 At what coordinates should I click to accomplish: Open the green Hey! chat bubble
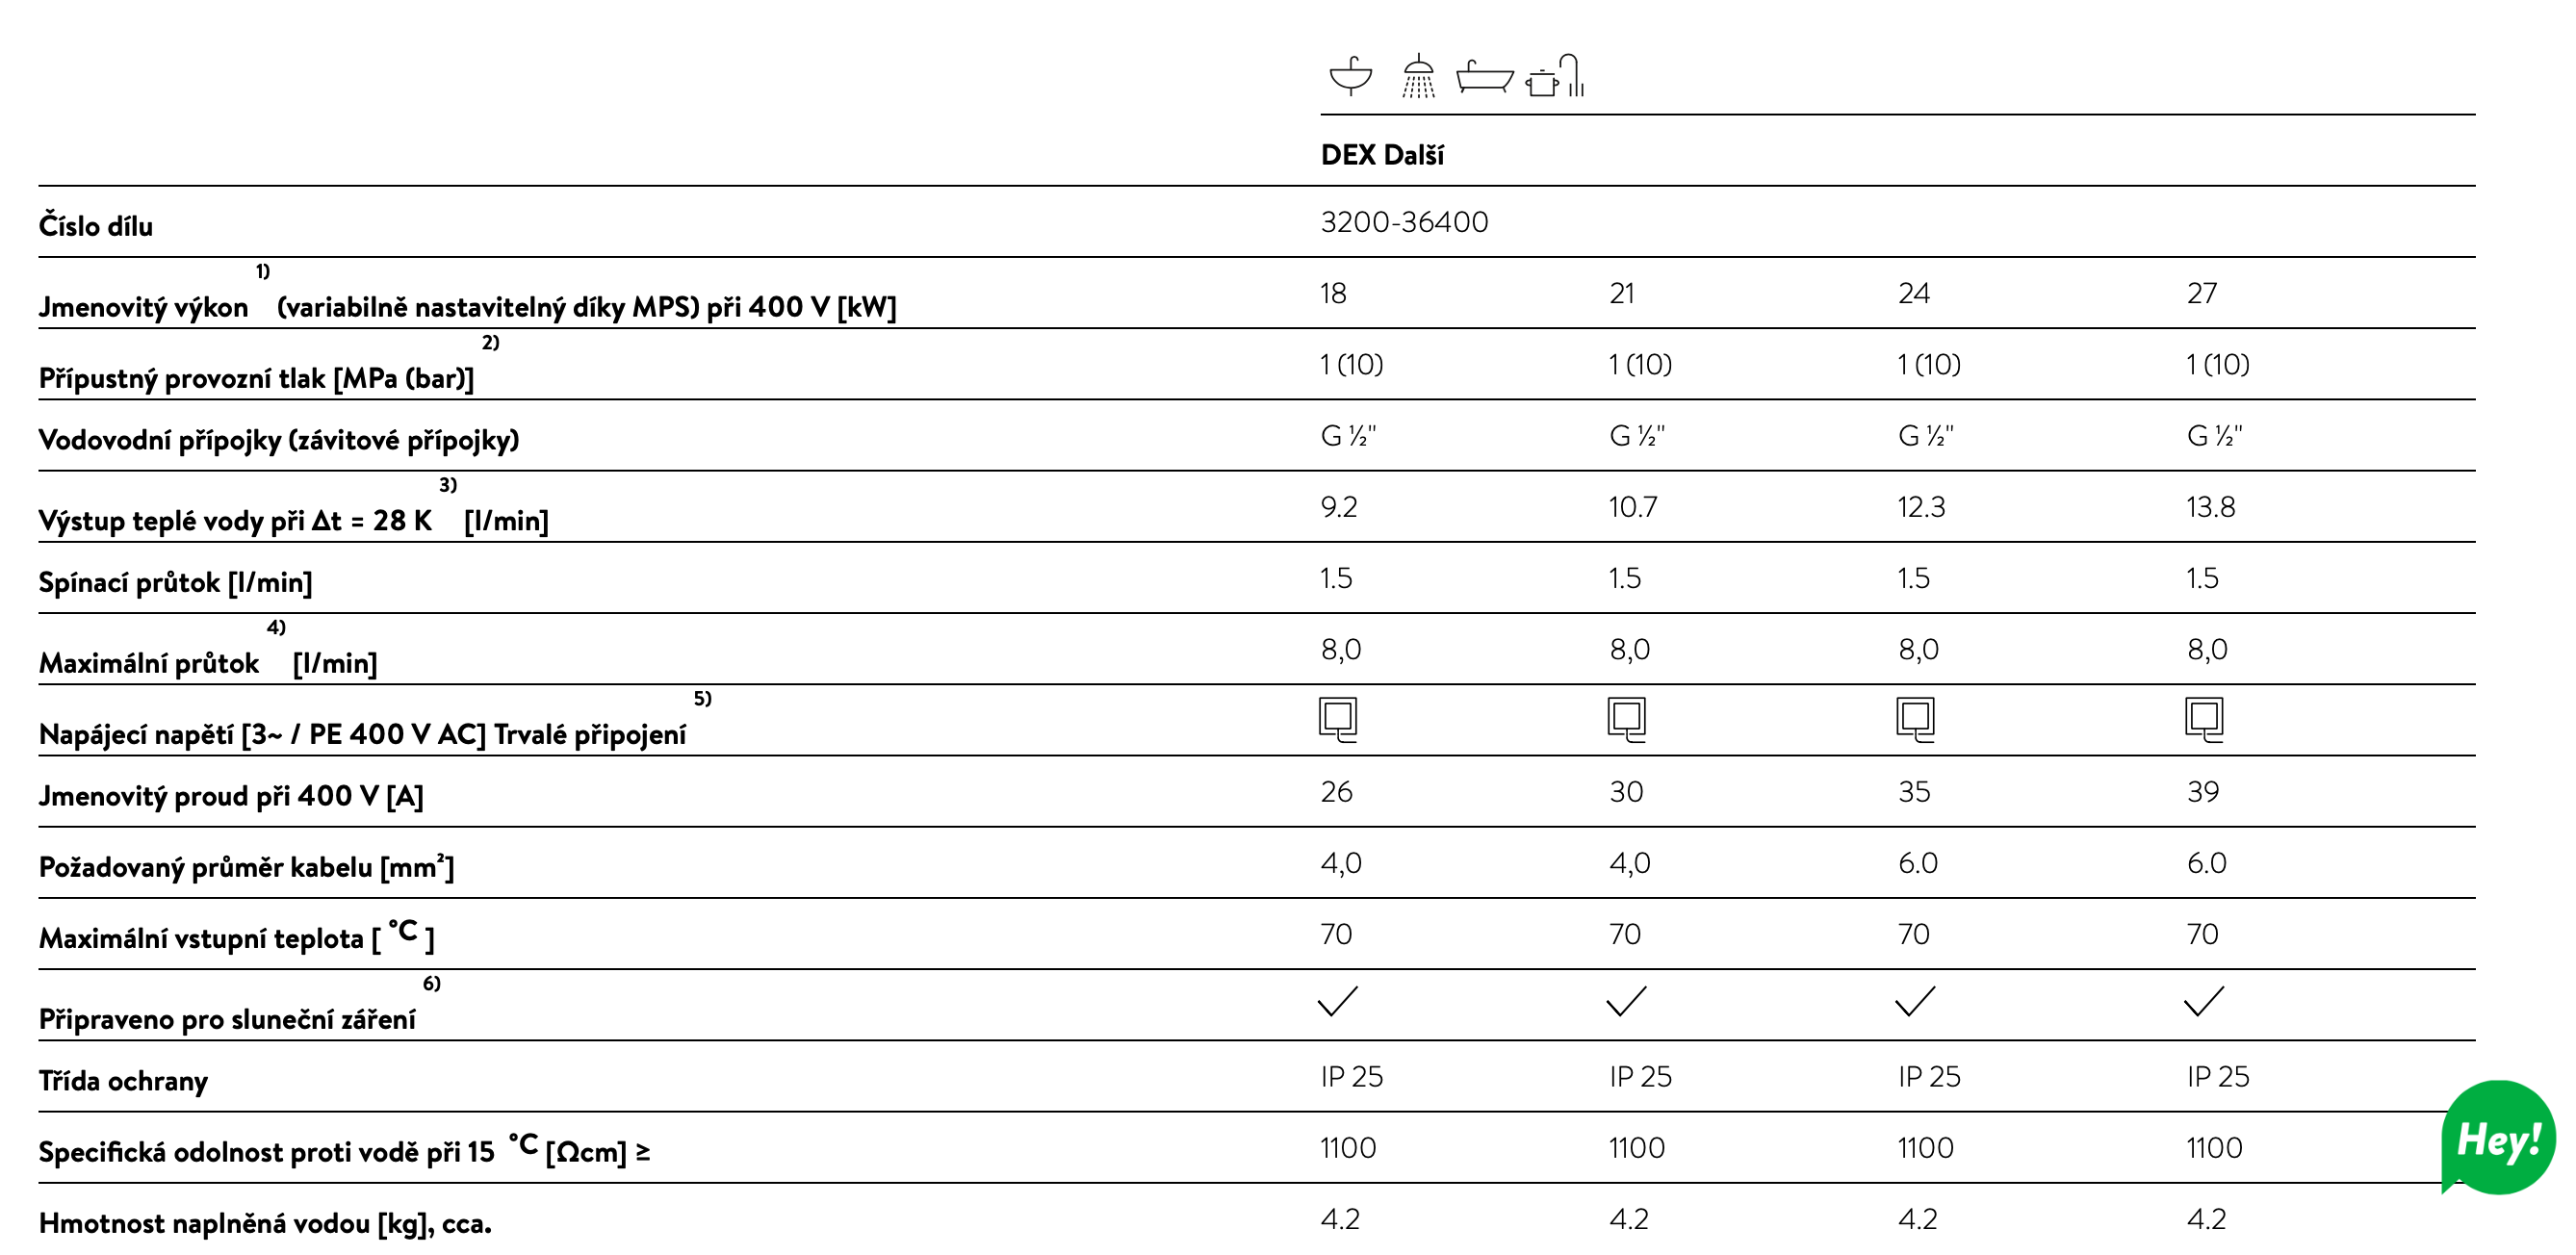click(2498, 1138)
